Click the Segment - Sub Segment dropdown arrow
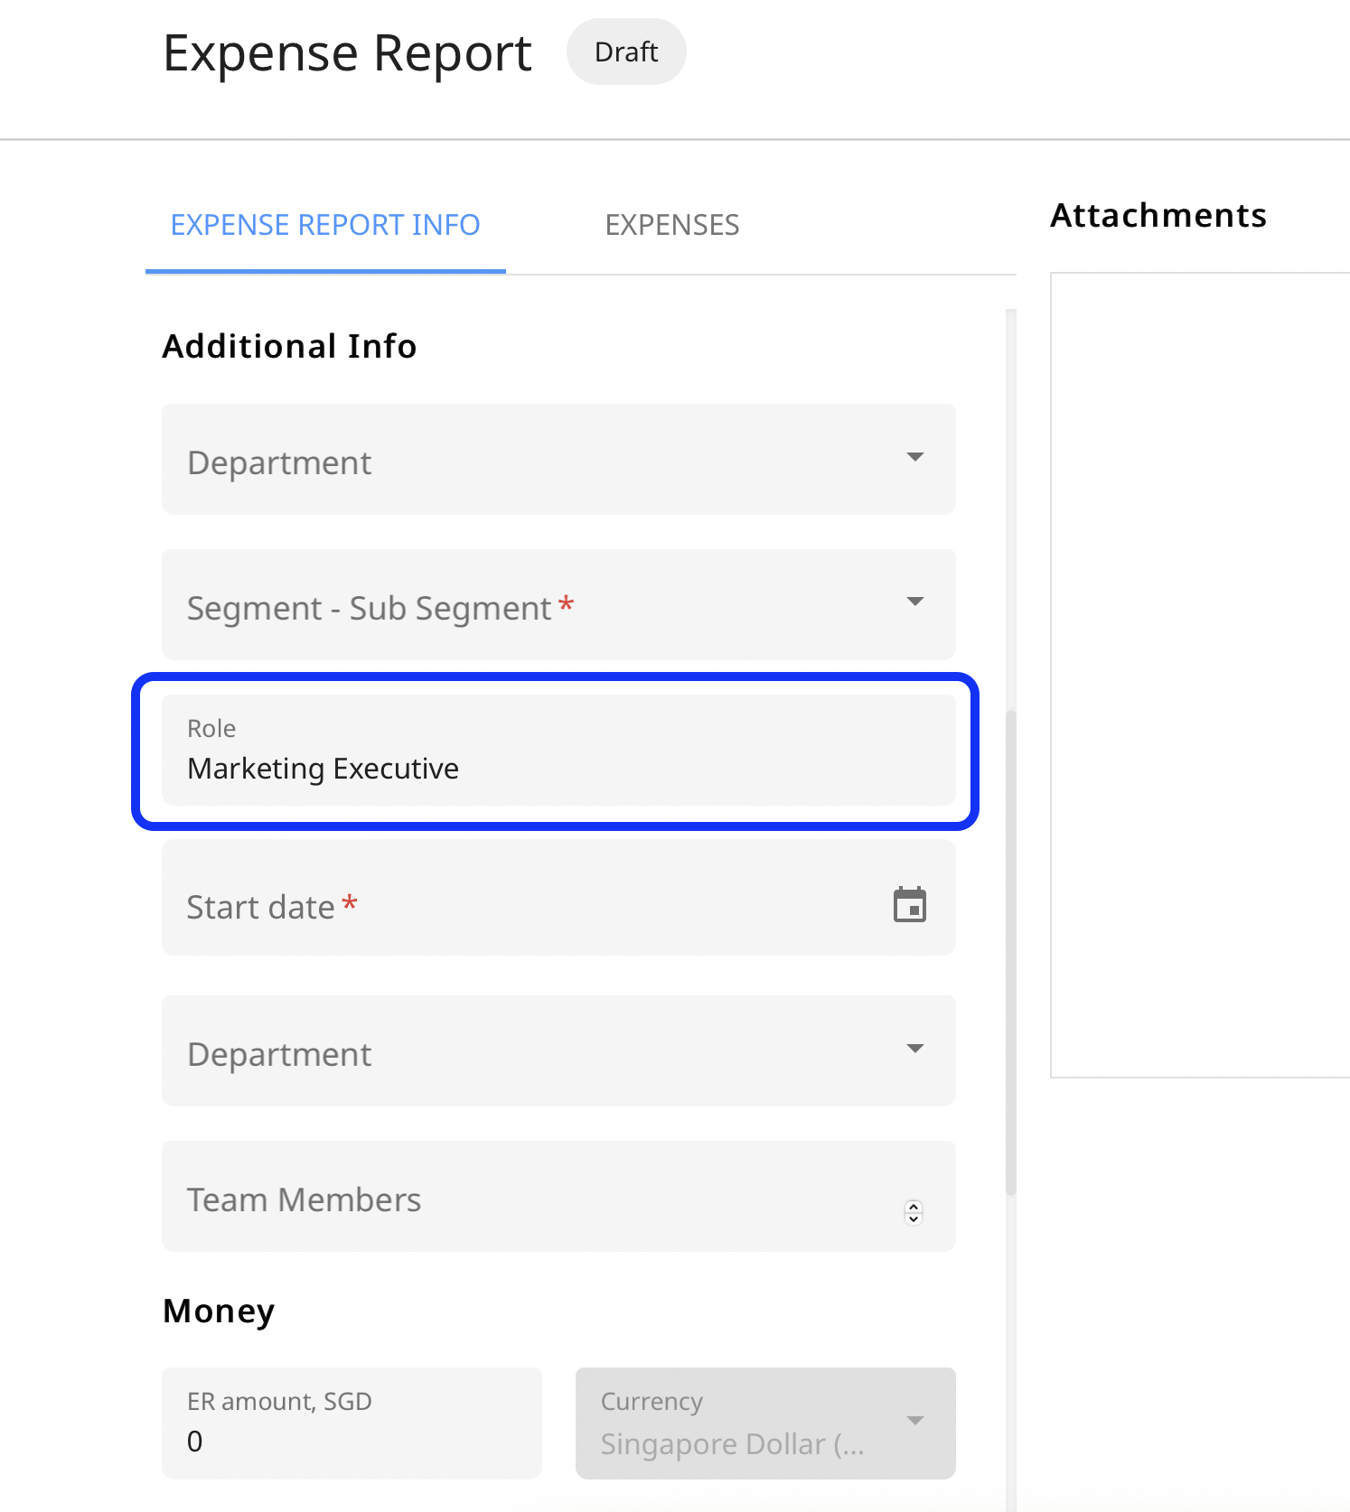The height and width of the screenshot is (1512, 1350). 913,601
